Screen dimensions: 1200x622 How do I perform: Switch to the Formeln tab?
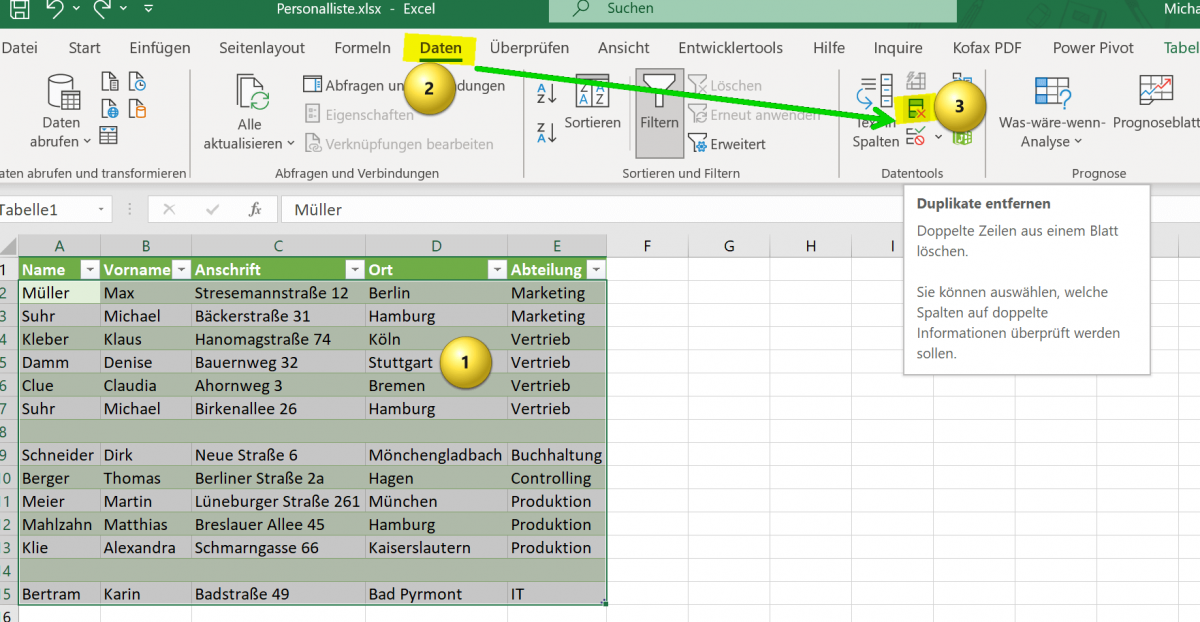point(362,48)
